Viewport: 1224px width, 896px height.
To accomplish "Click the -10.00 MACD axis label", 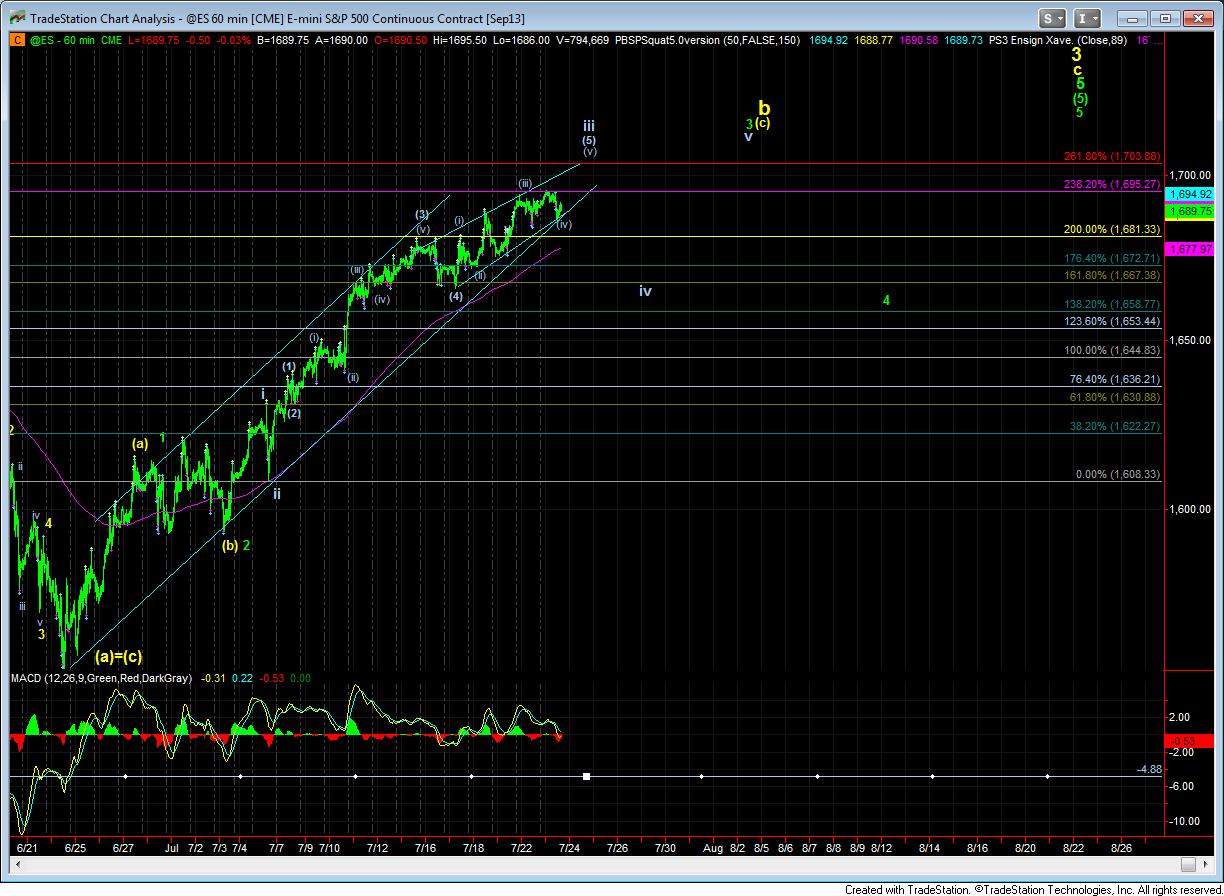I will tap(1186, 821).
